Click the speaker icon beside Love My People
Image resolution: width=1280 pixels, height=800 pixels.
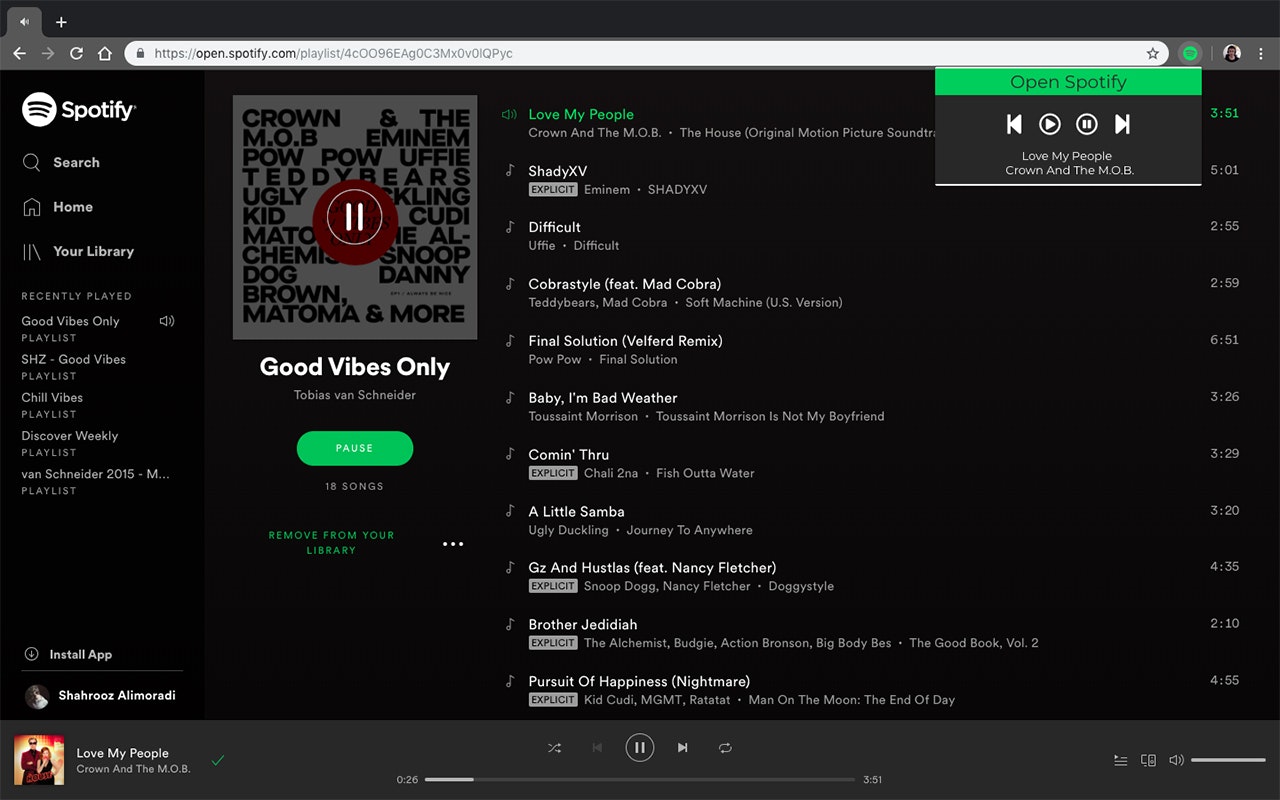(509, 114)
